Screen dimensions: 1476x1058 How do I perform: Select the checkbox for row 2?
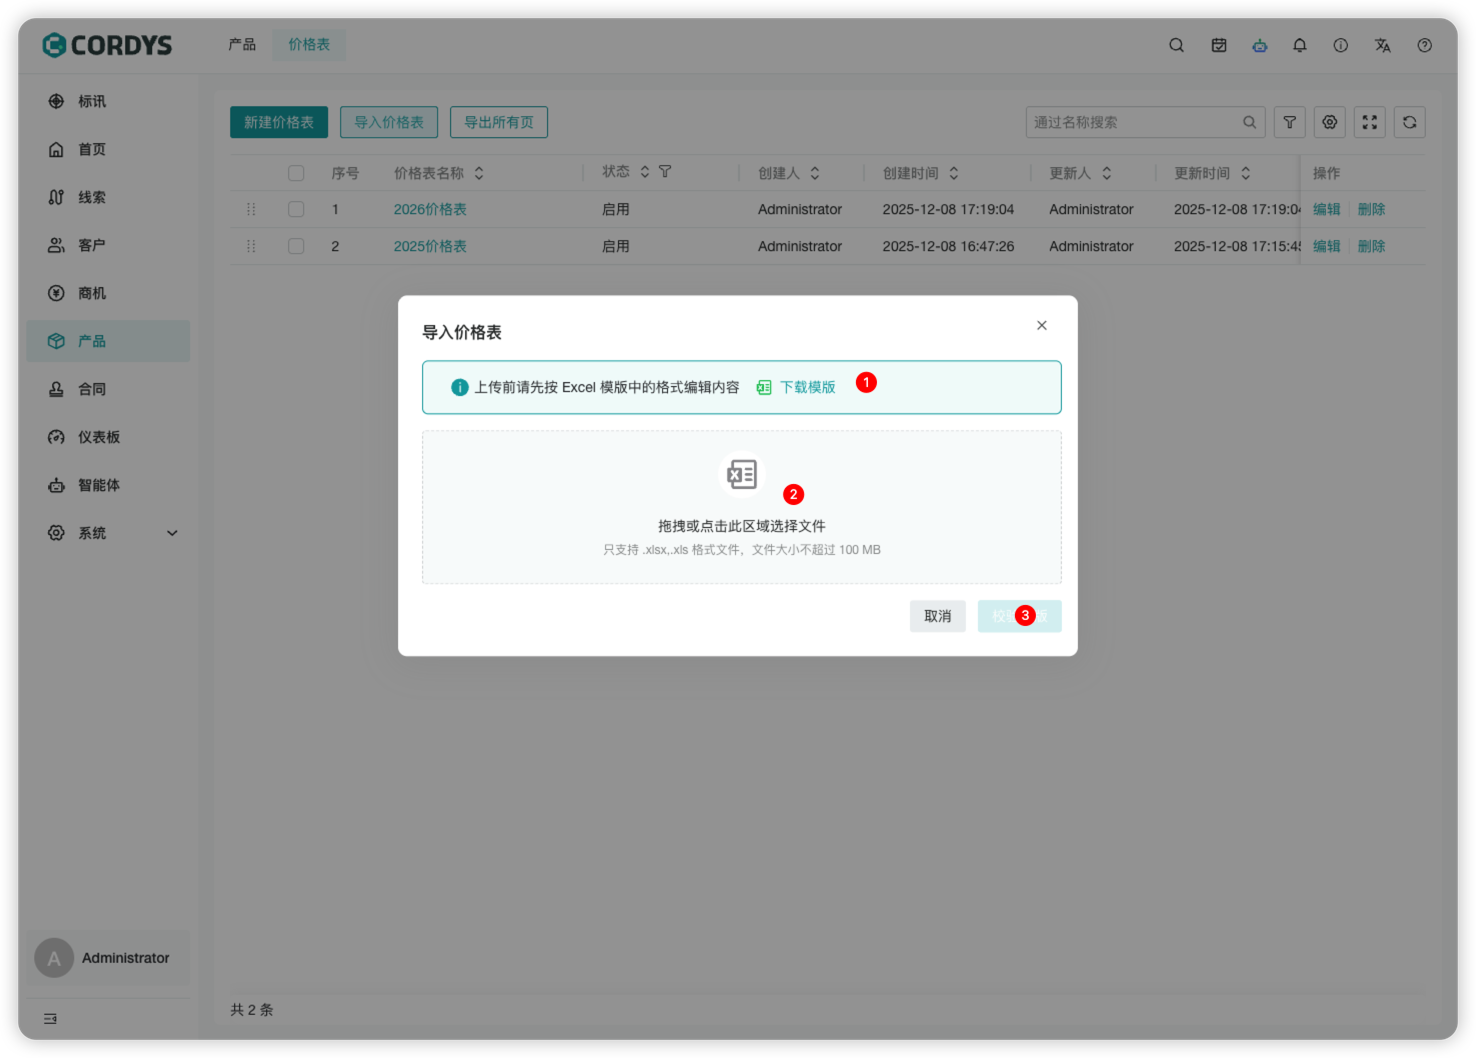[296, 246]
